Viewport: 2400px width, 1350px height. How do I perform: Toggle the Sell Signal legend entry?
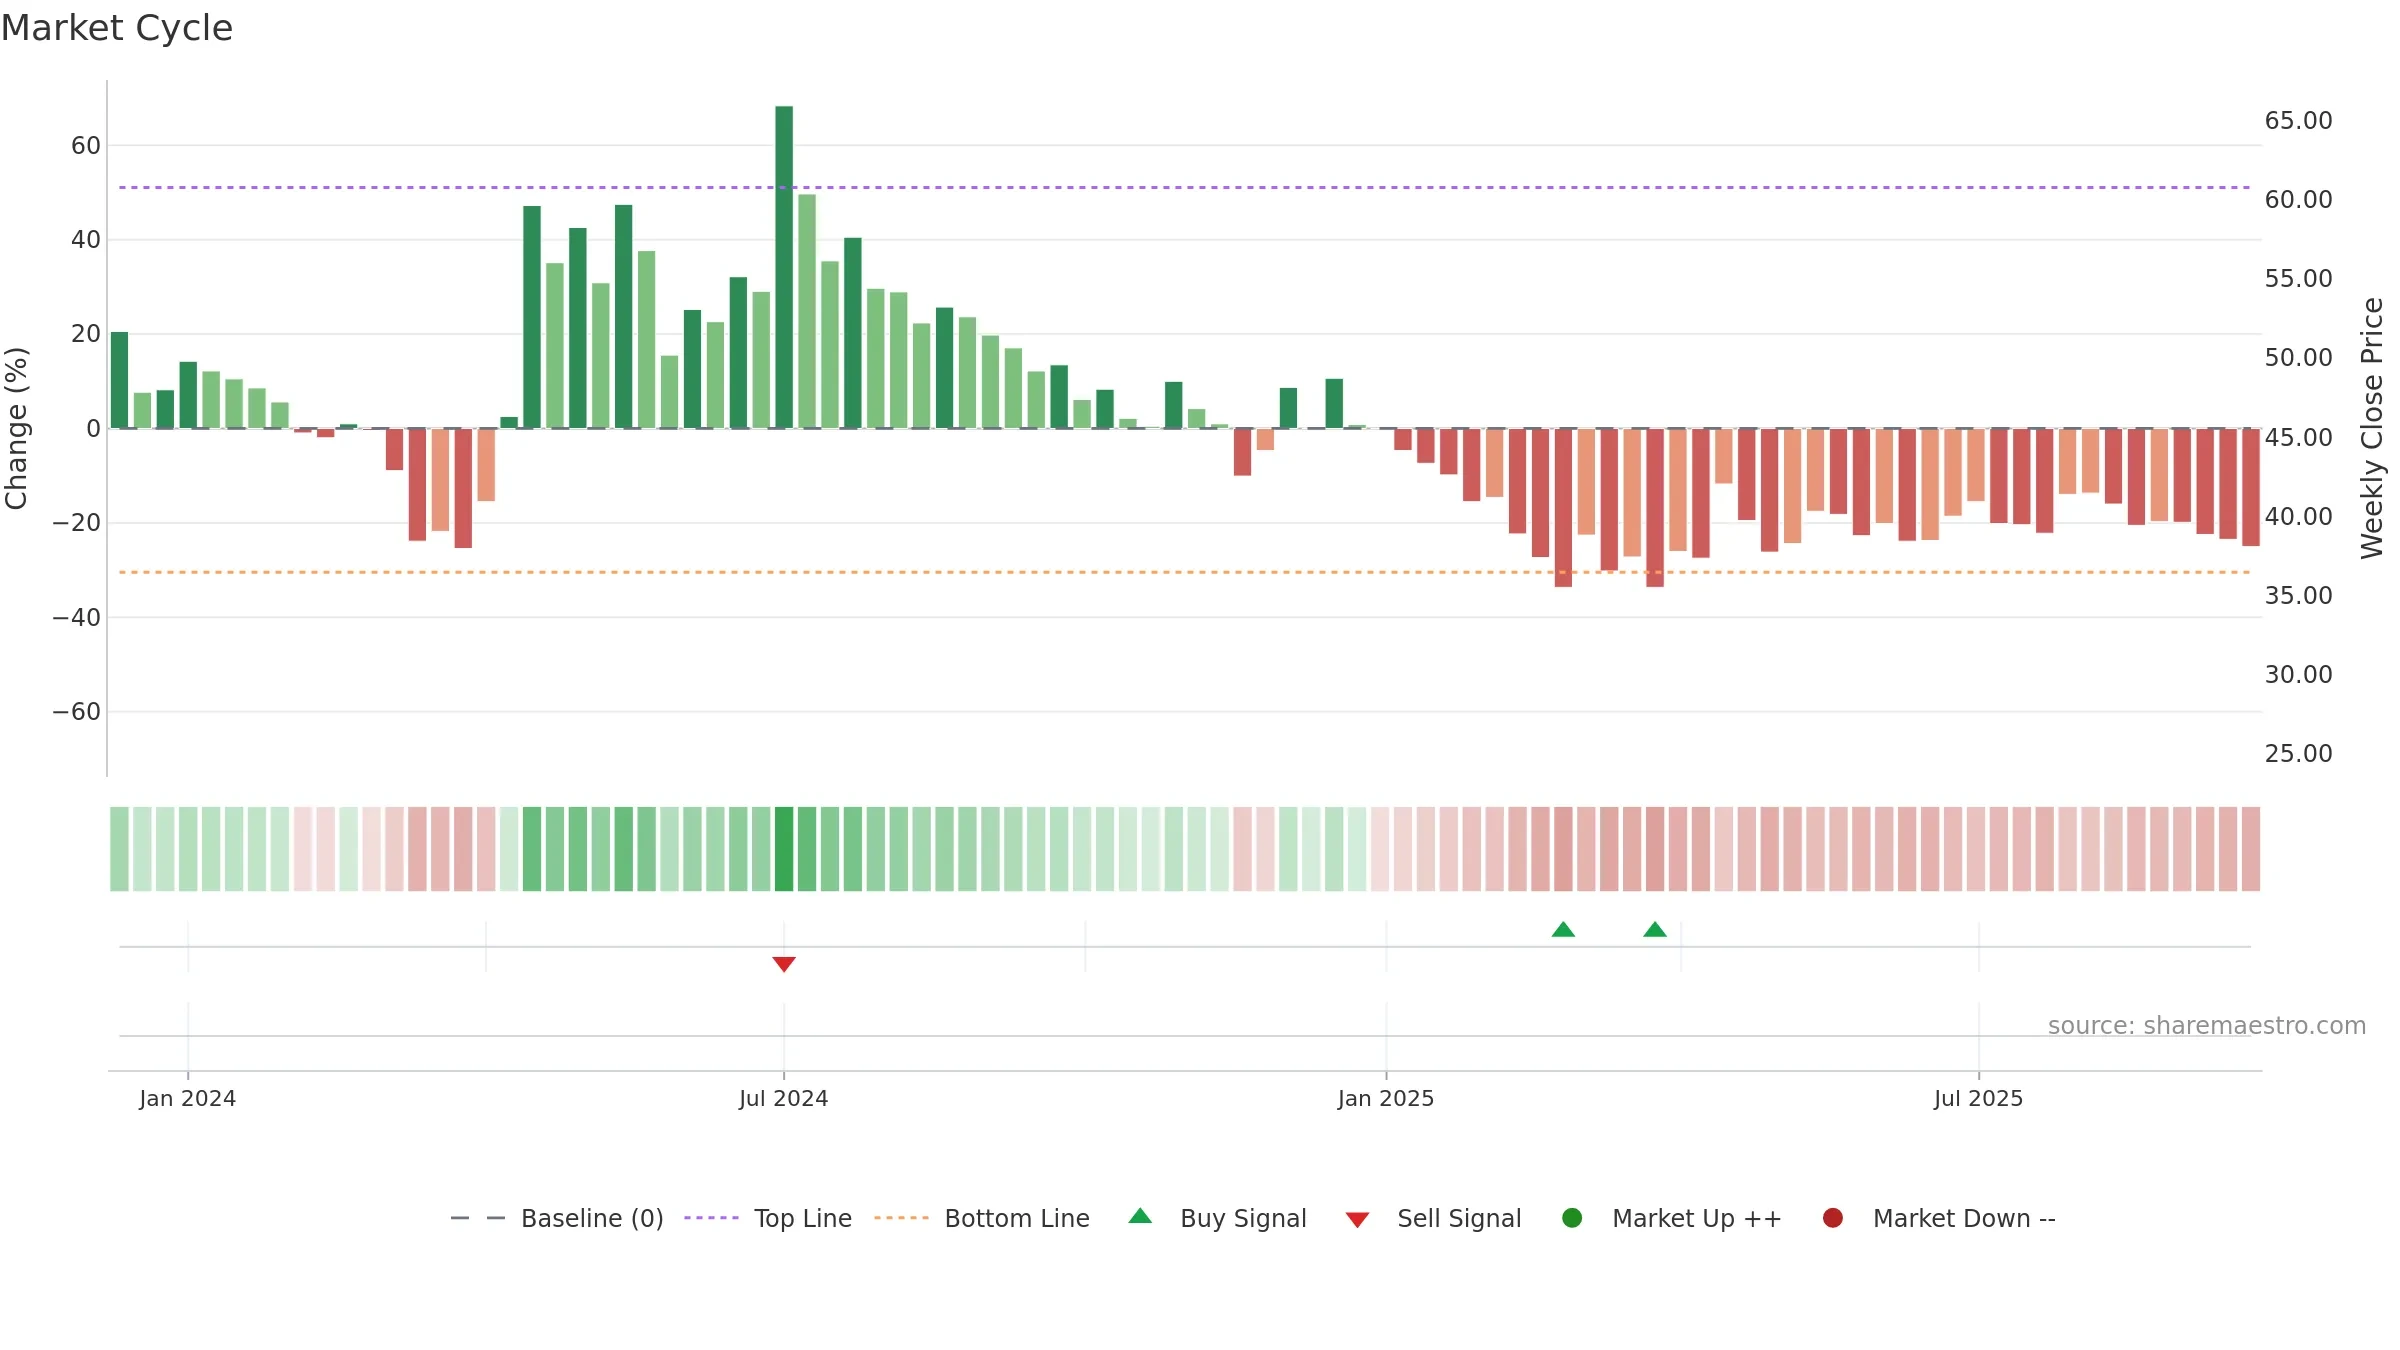(1433, 1218)
